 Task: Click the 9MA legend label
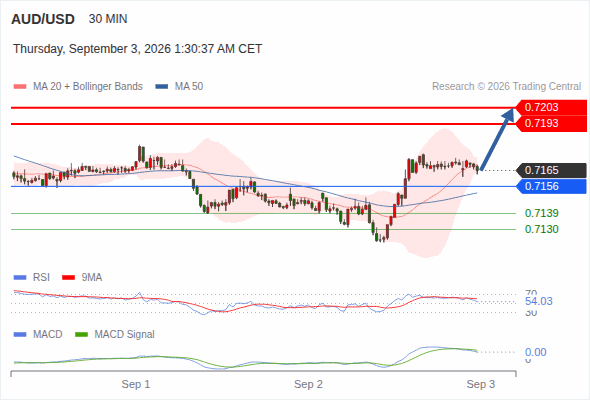(x=92, y=277)
